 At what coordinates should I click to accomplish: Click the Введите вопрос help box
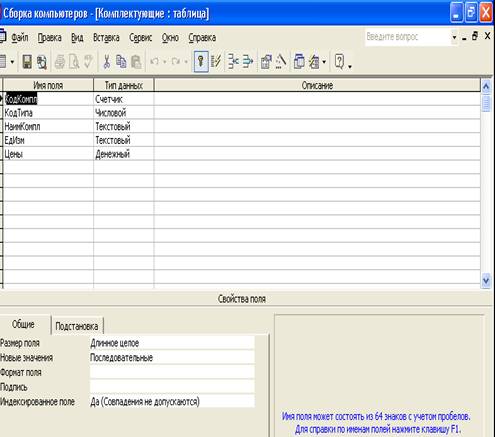click(408, 37)
